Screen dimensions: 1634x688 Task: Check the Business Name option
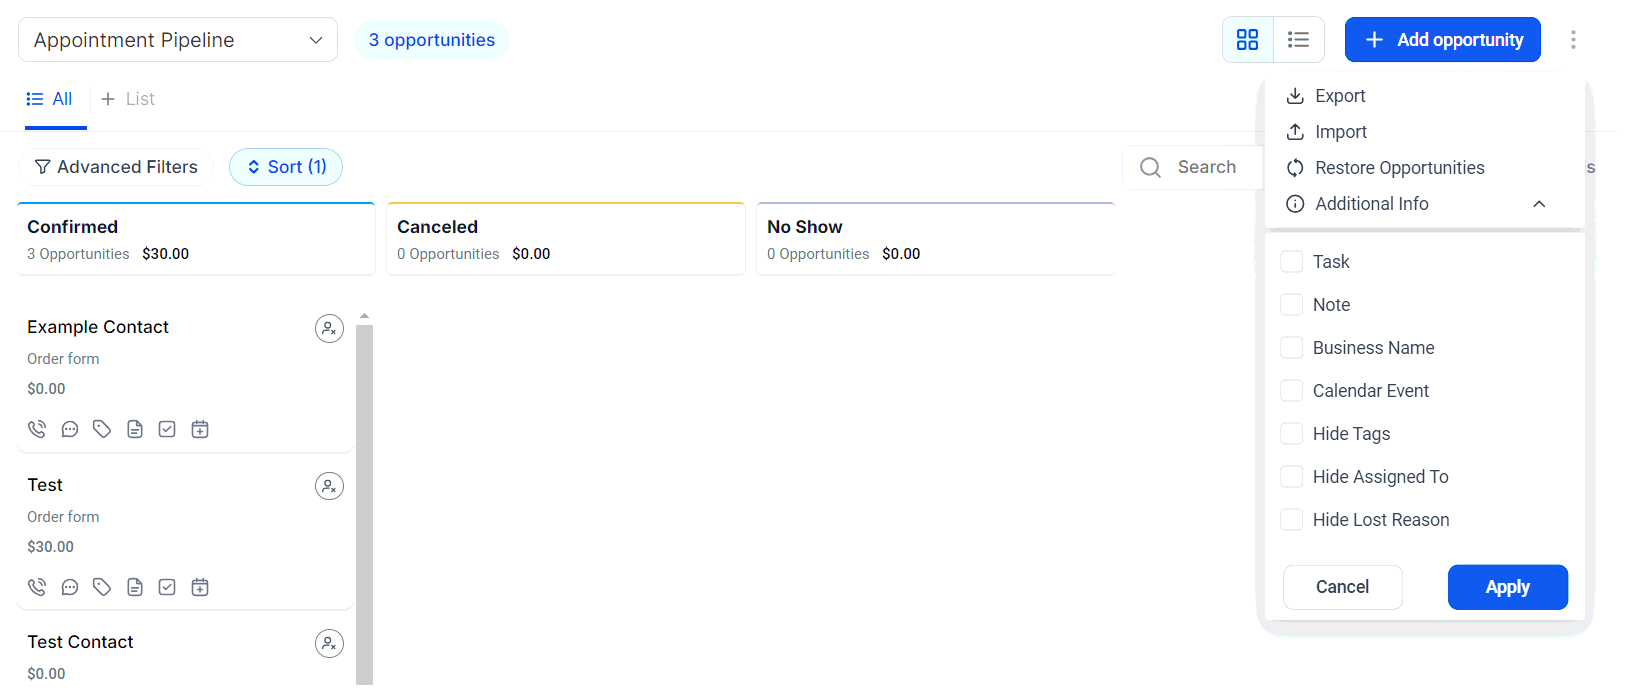coord(1292,348)
